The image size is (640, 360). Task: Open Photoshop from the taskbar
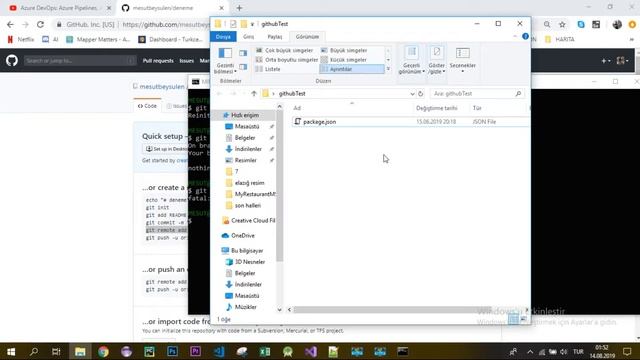172,351
